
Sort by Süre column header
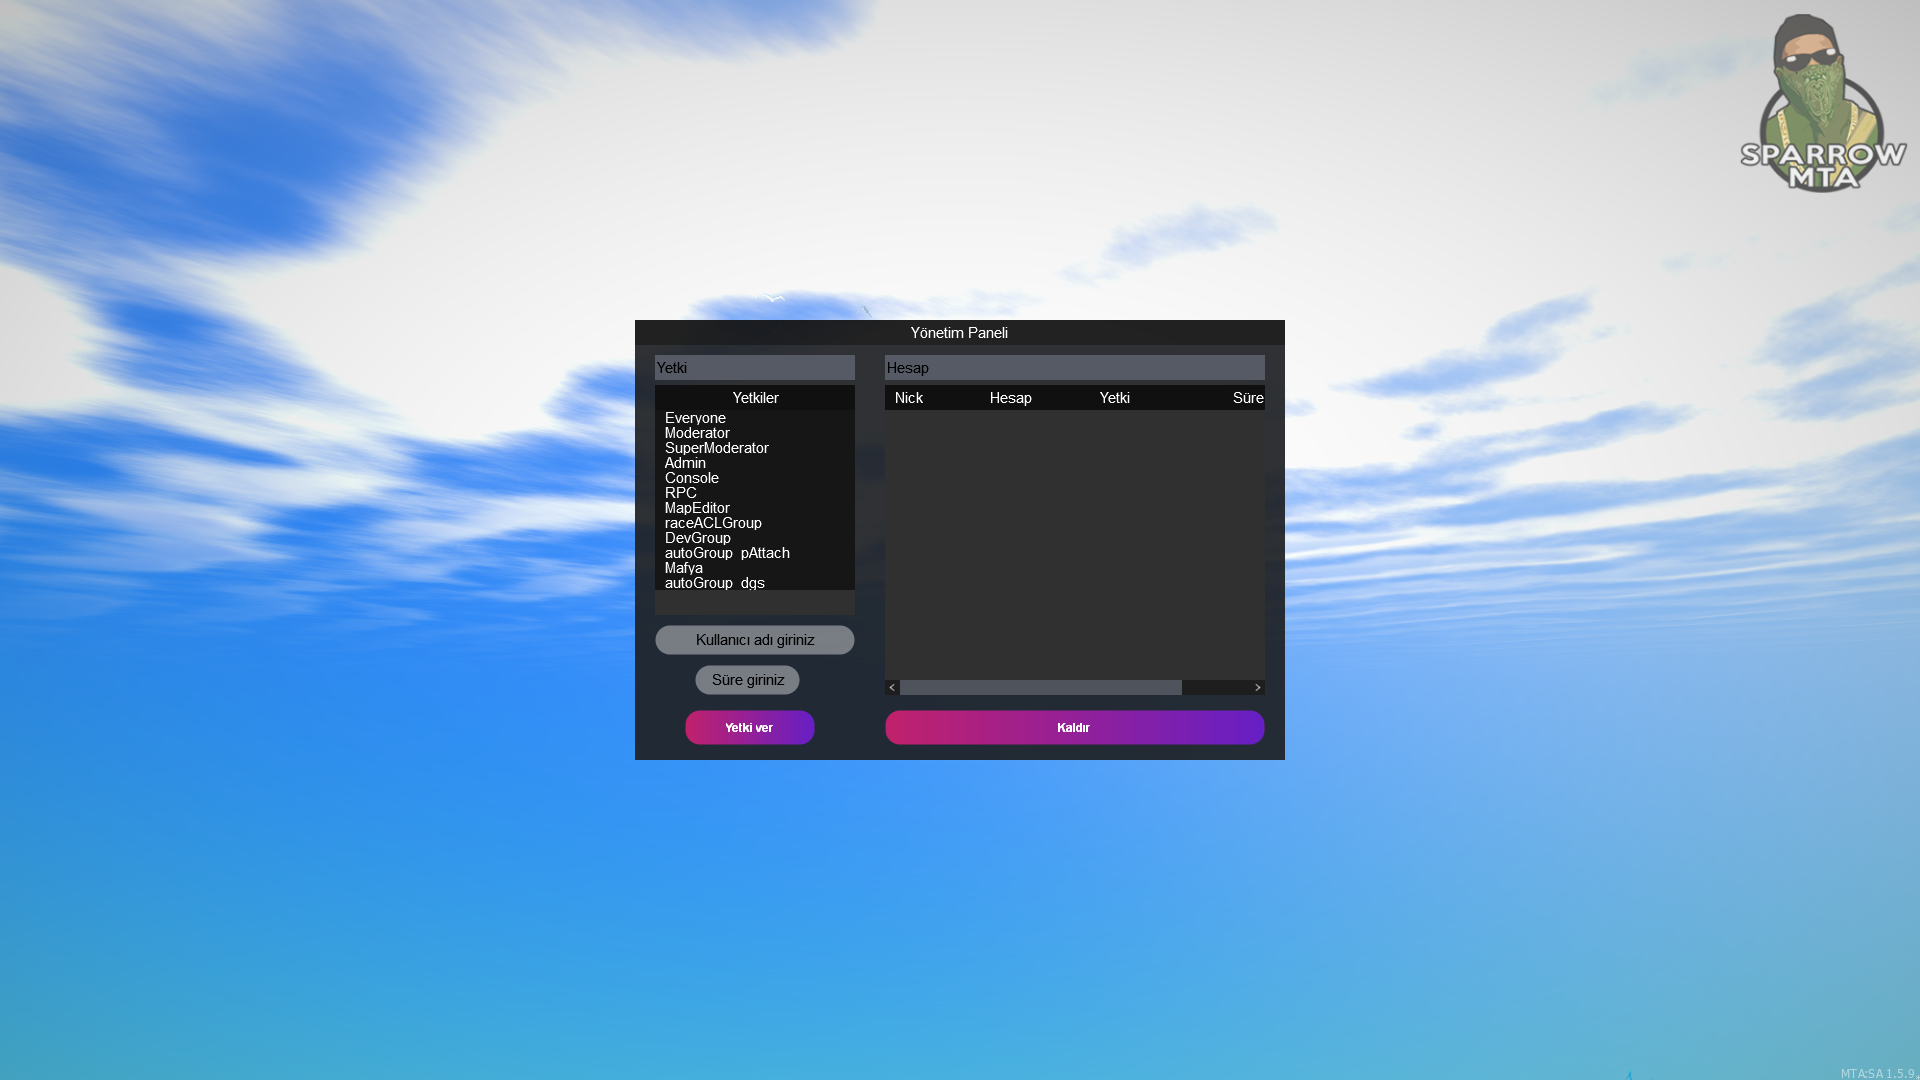coord(1247,398)
